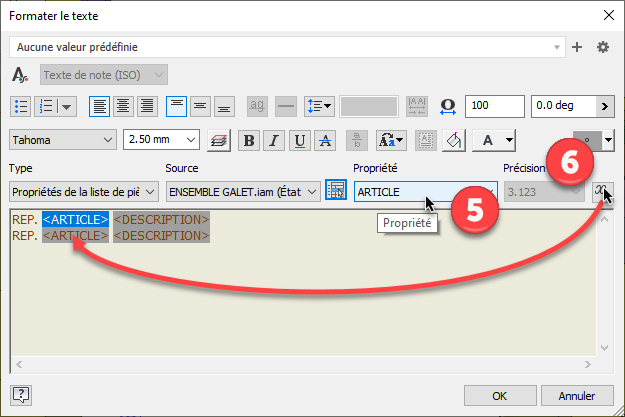Click the OK button
This screenshot has width=625, height=417.
[x=501, y=393]
